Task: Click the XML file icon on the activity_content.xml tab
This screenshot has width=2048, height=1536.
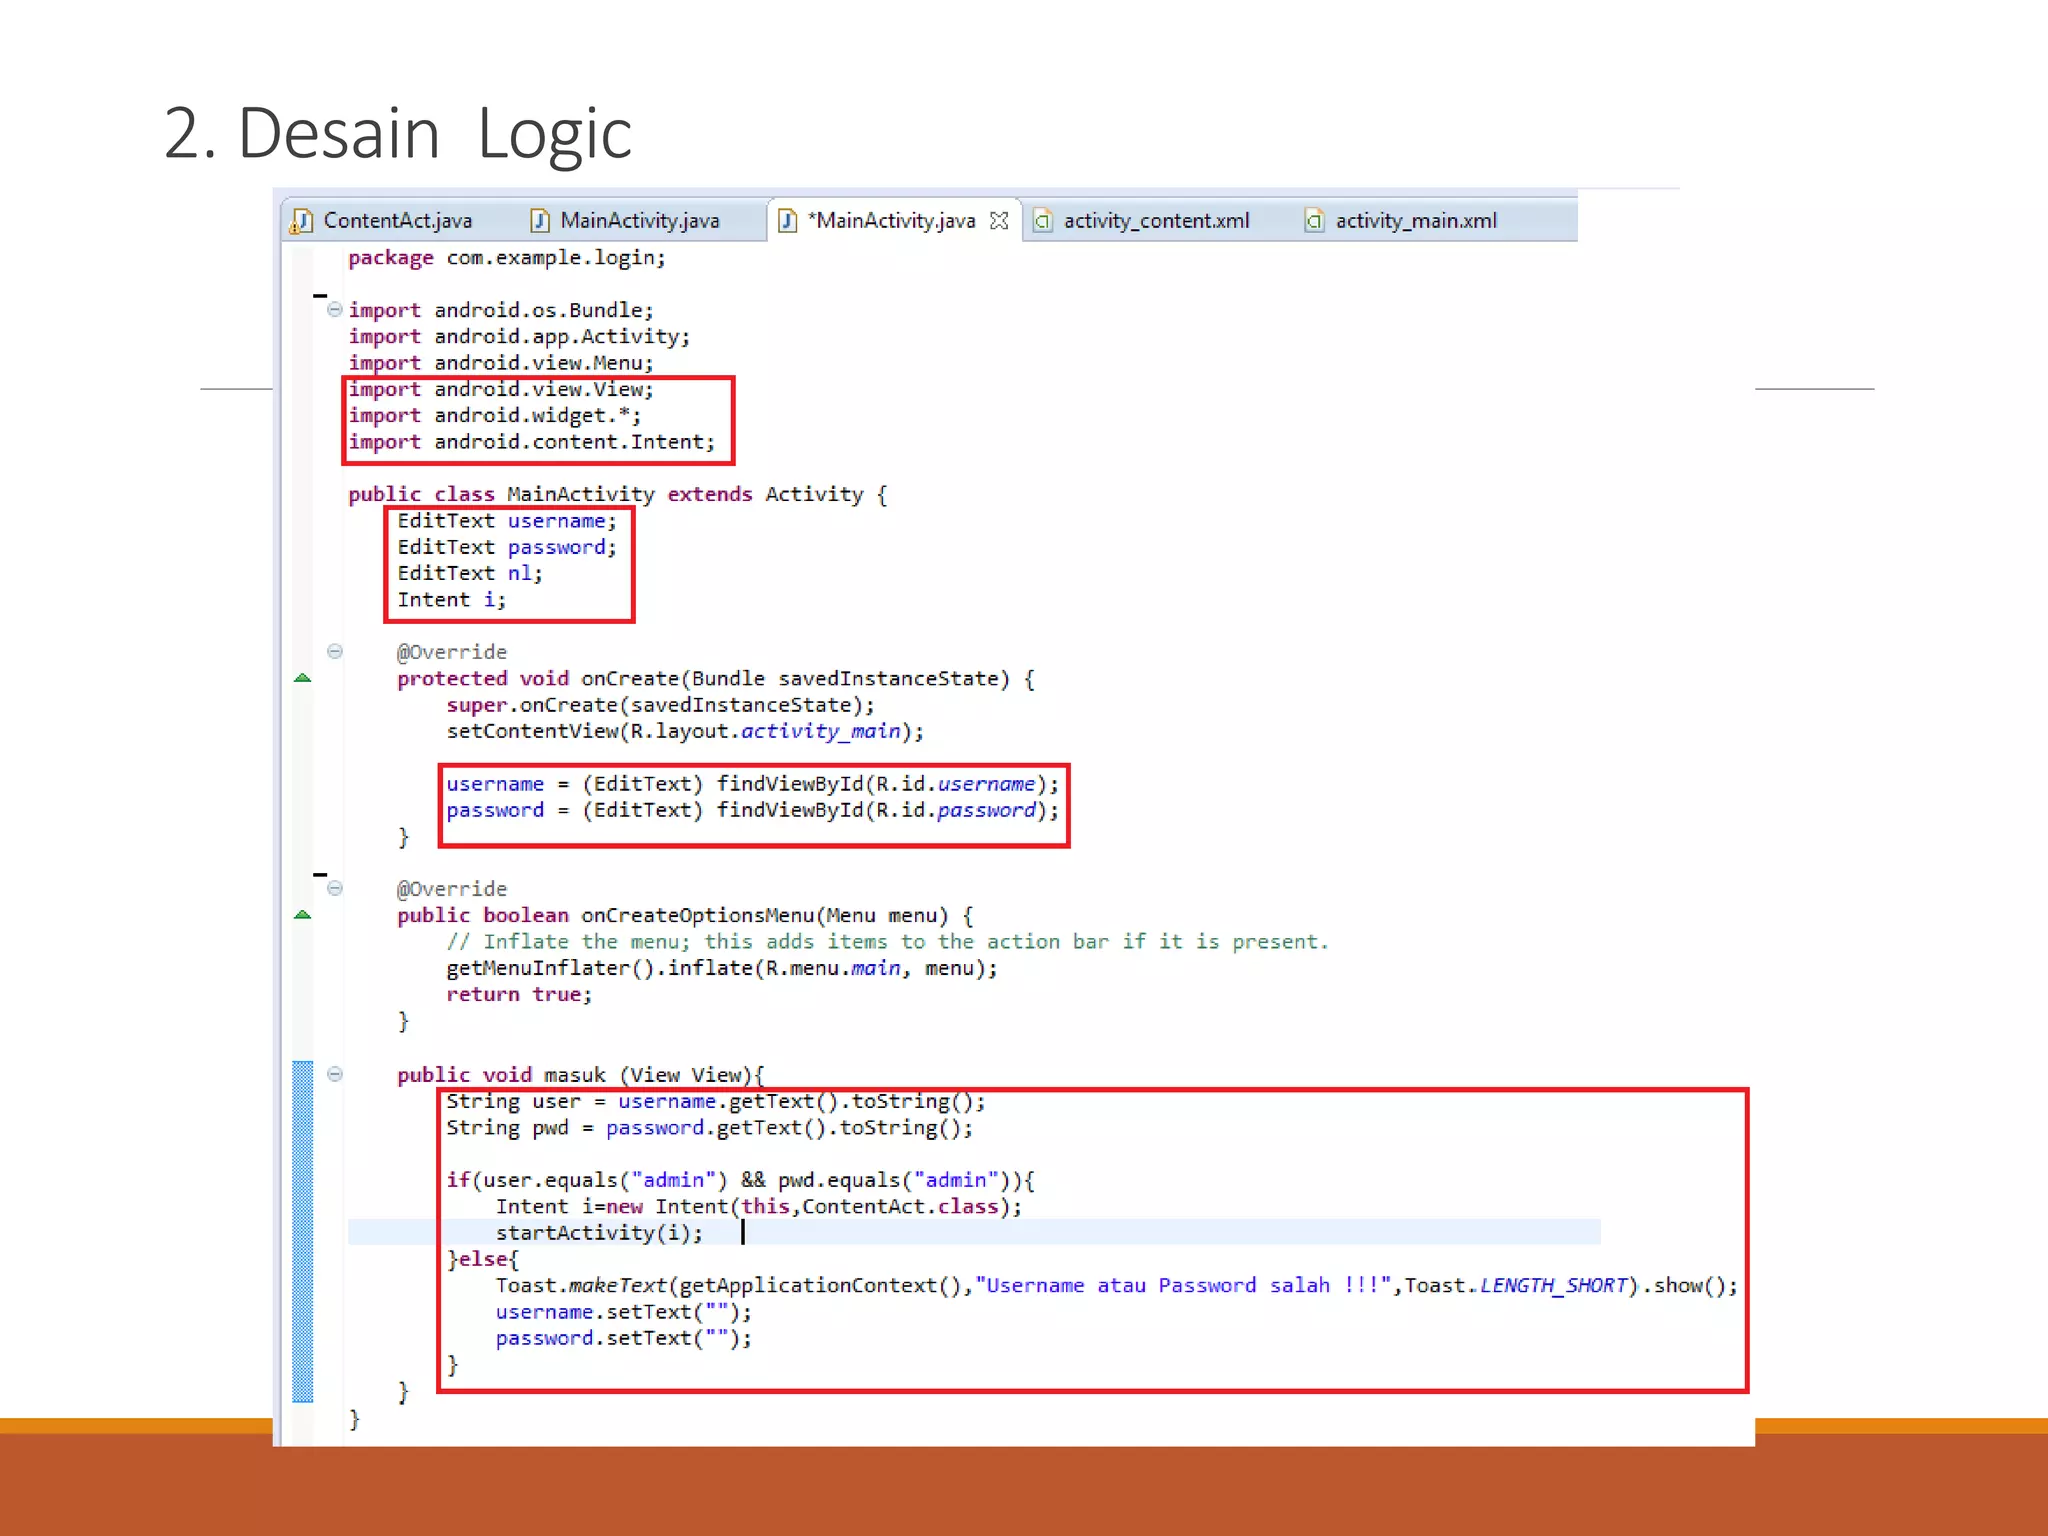Action: (1042, 221)
